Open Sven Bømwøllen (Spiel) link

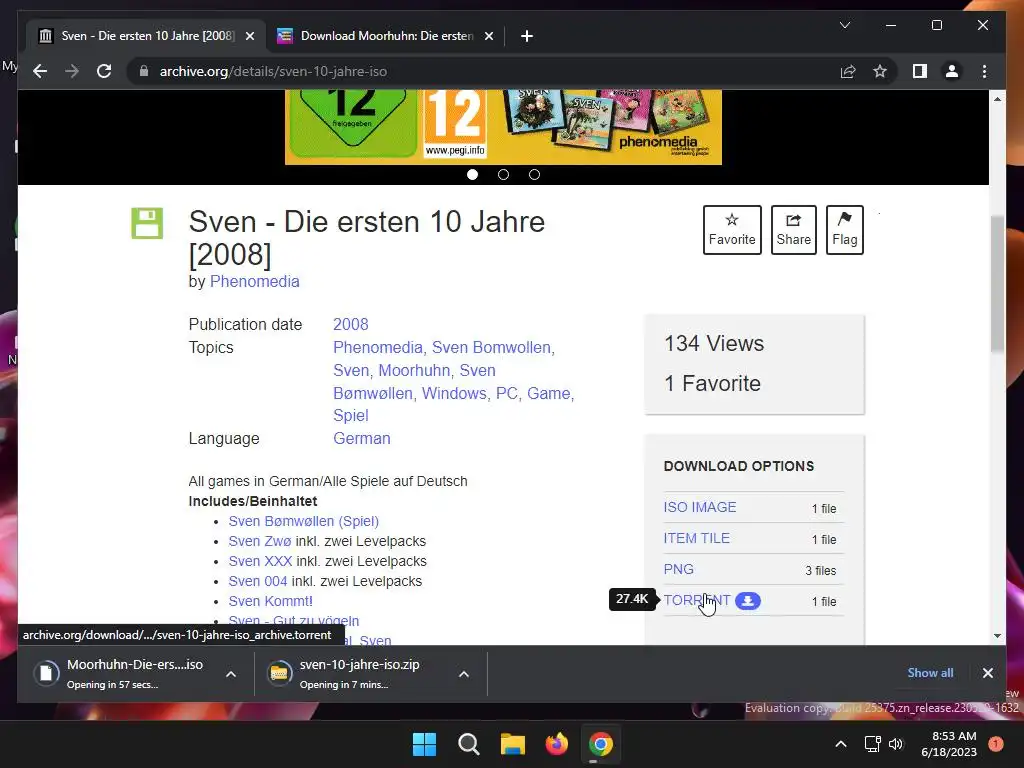pos(304,521)
